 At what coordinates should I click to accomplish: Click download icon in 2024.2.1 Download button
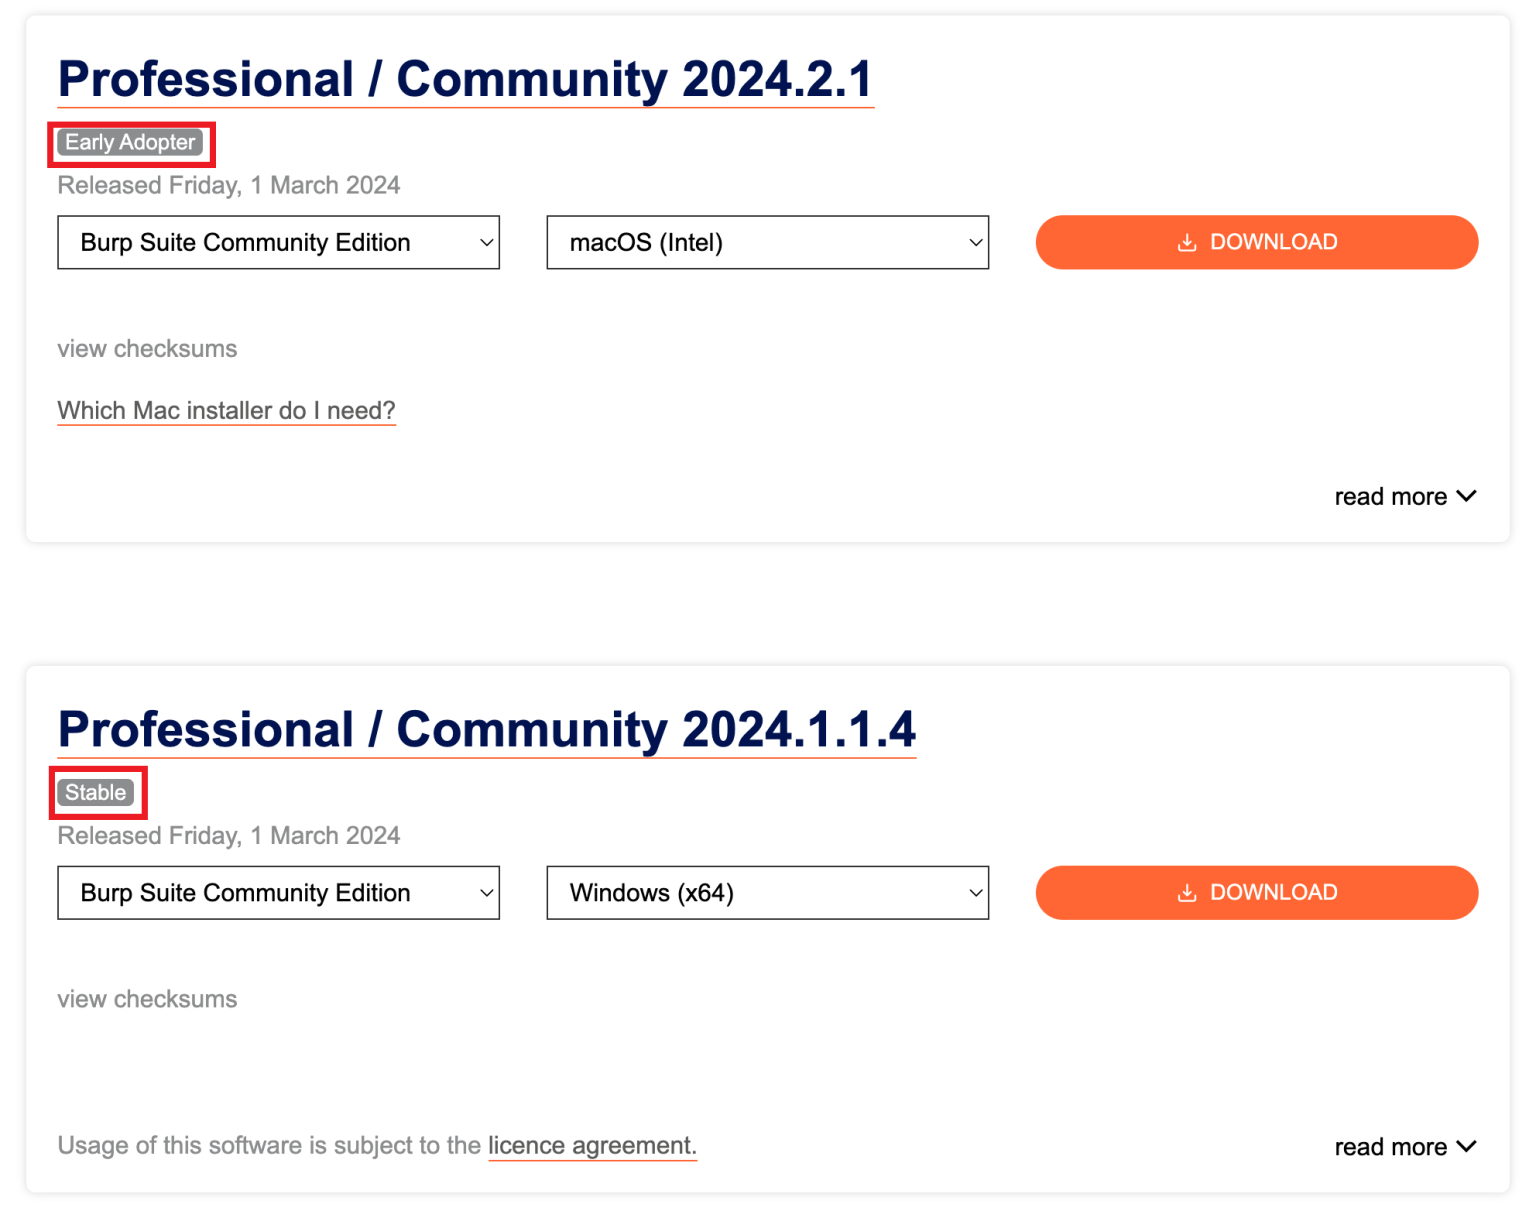pyautogui.click(x=1186, y=243)
